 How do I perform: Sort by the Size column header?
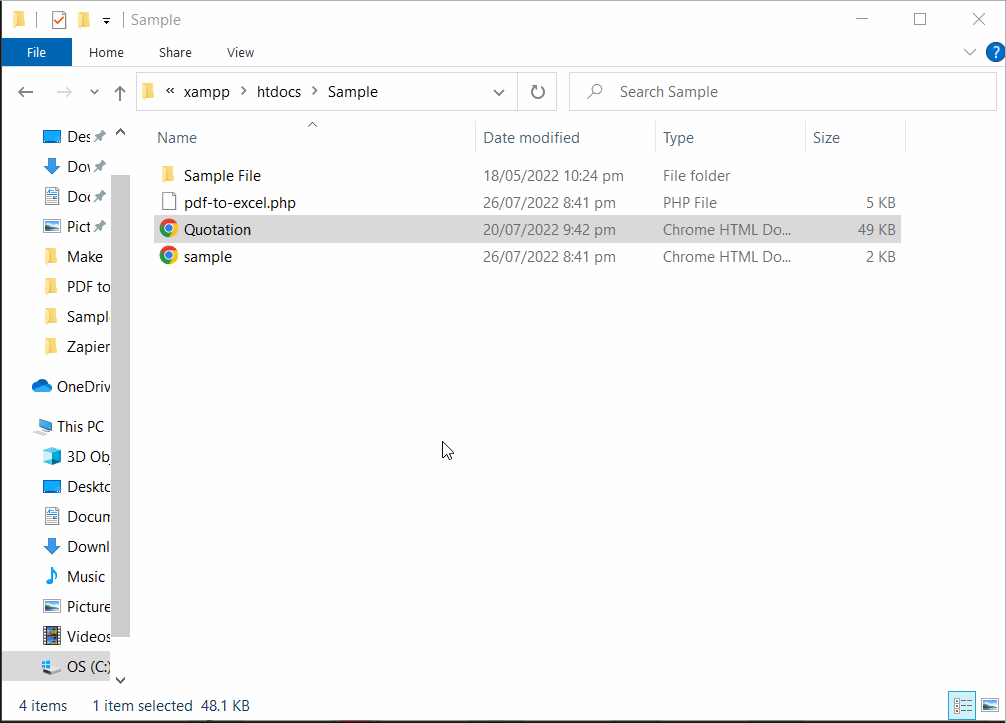tap(826, 137)
